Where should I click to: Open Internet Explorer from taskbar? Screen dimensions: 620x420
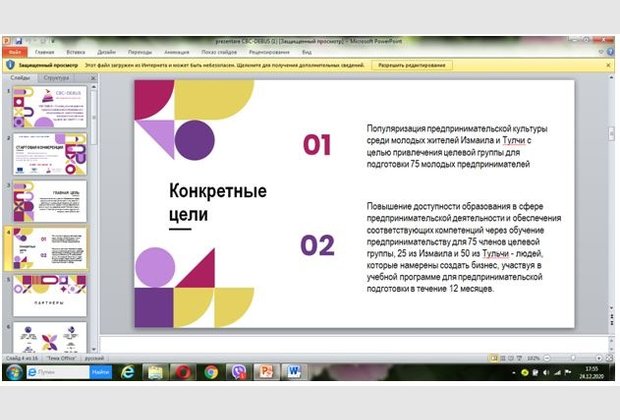tap(127, 372)
